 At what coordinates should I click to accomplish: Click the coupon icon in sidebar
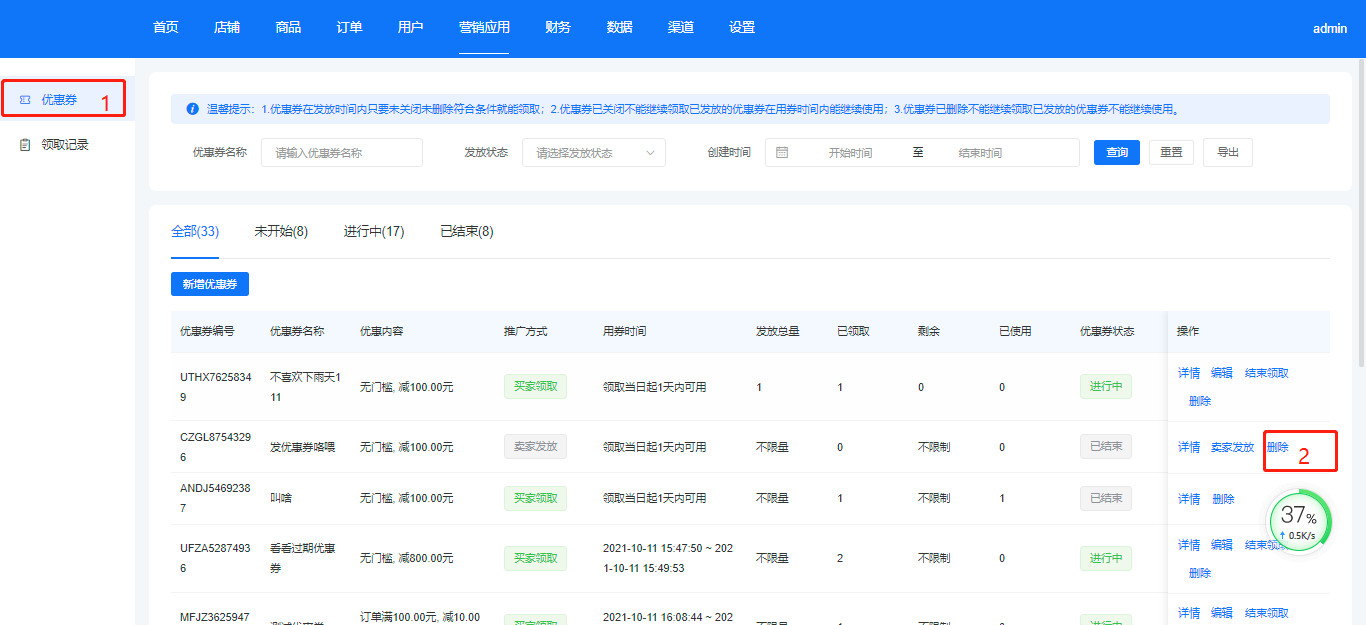click(25, 100)
